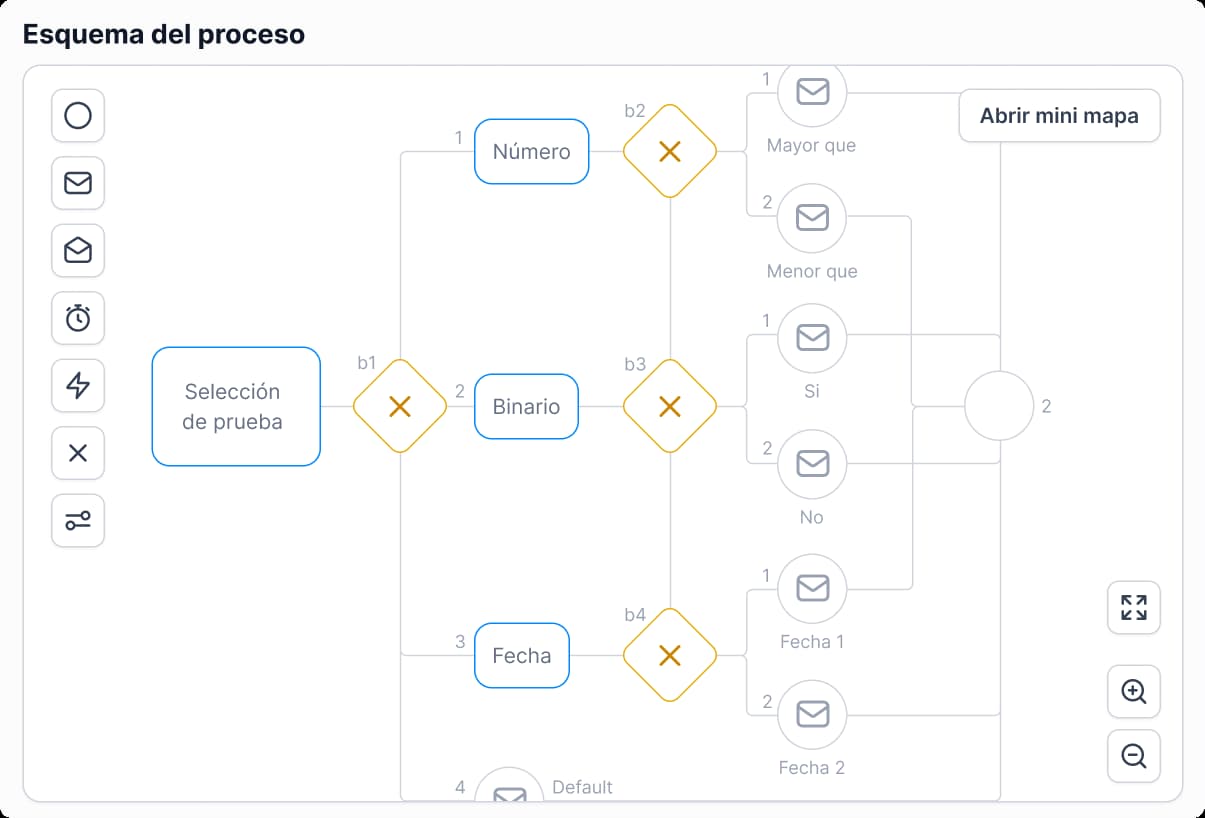
Task: Select the X gateway tool
Action: pyautogui.click(x=78, y=453)
